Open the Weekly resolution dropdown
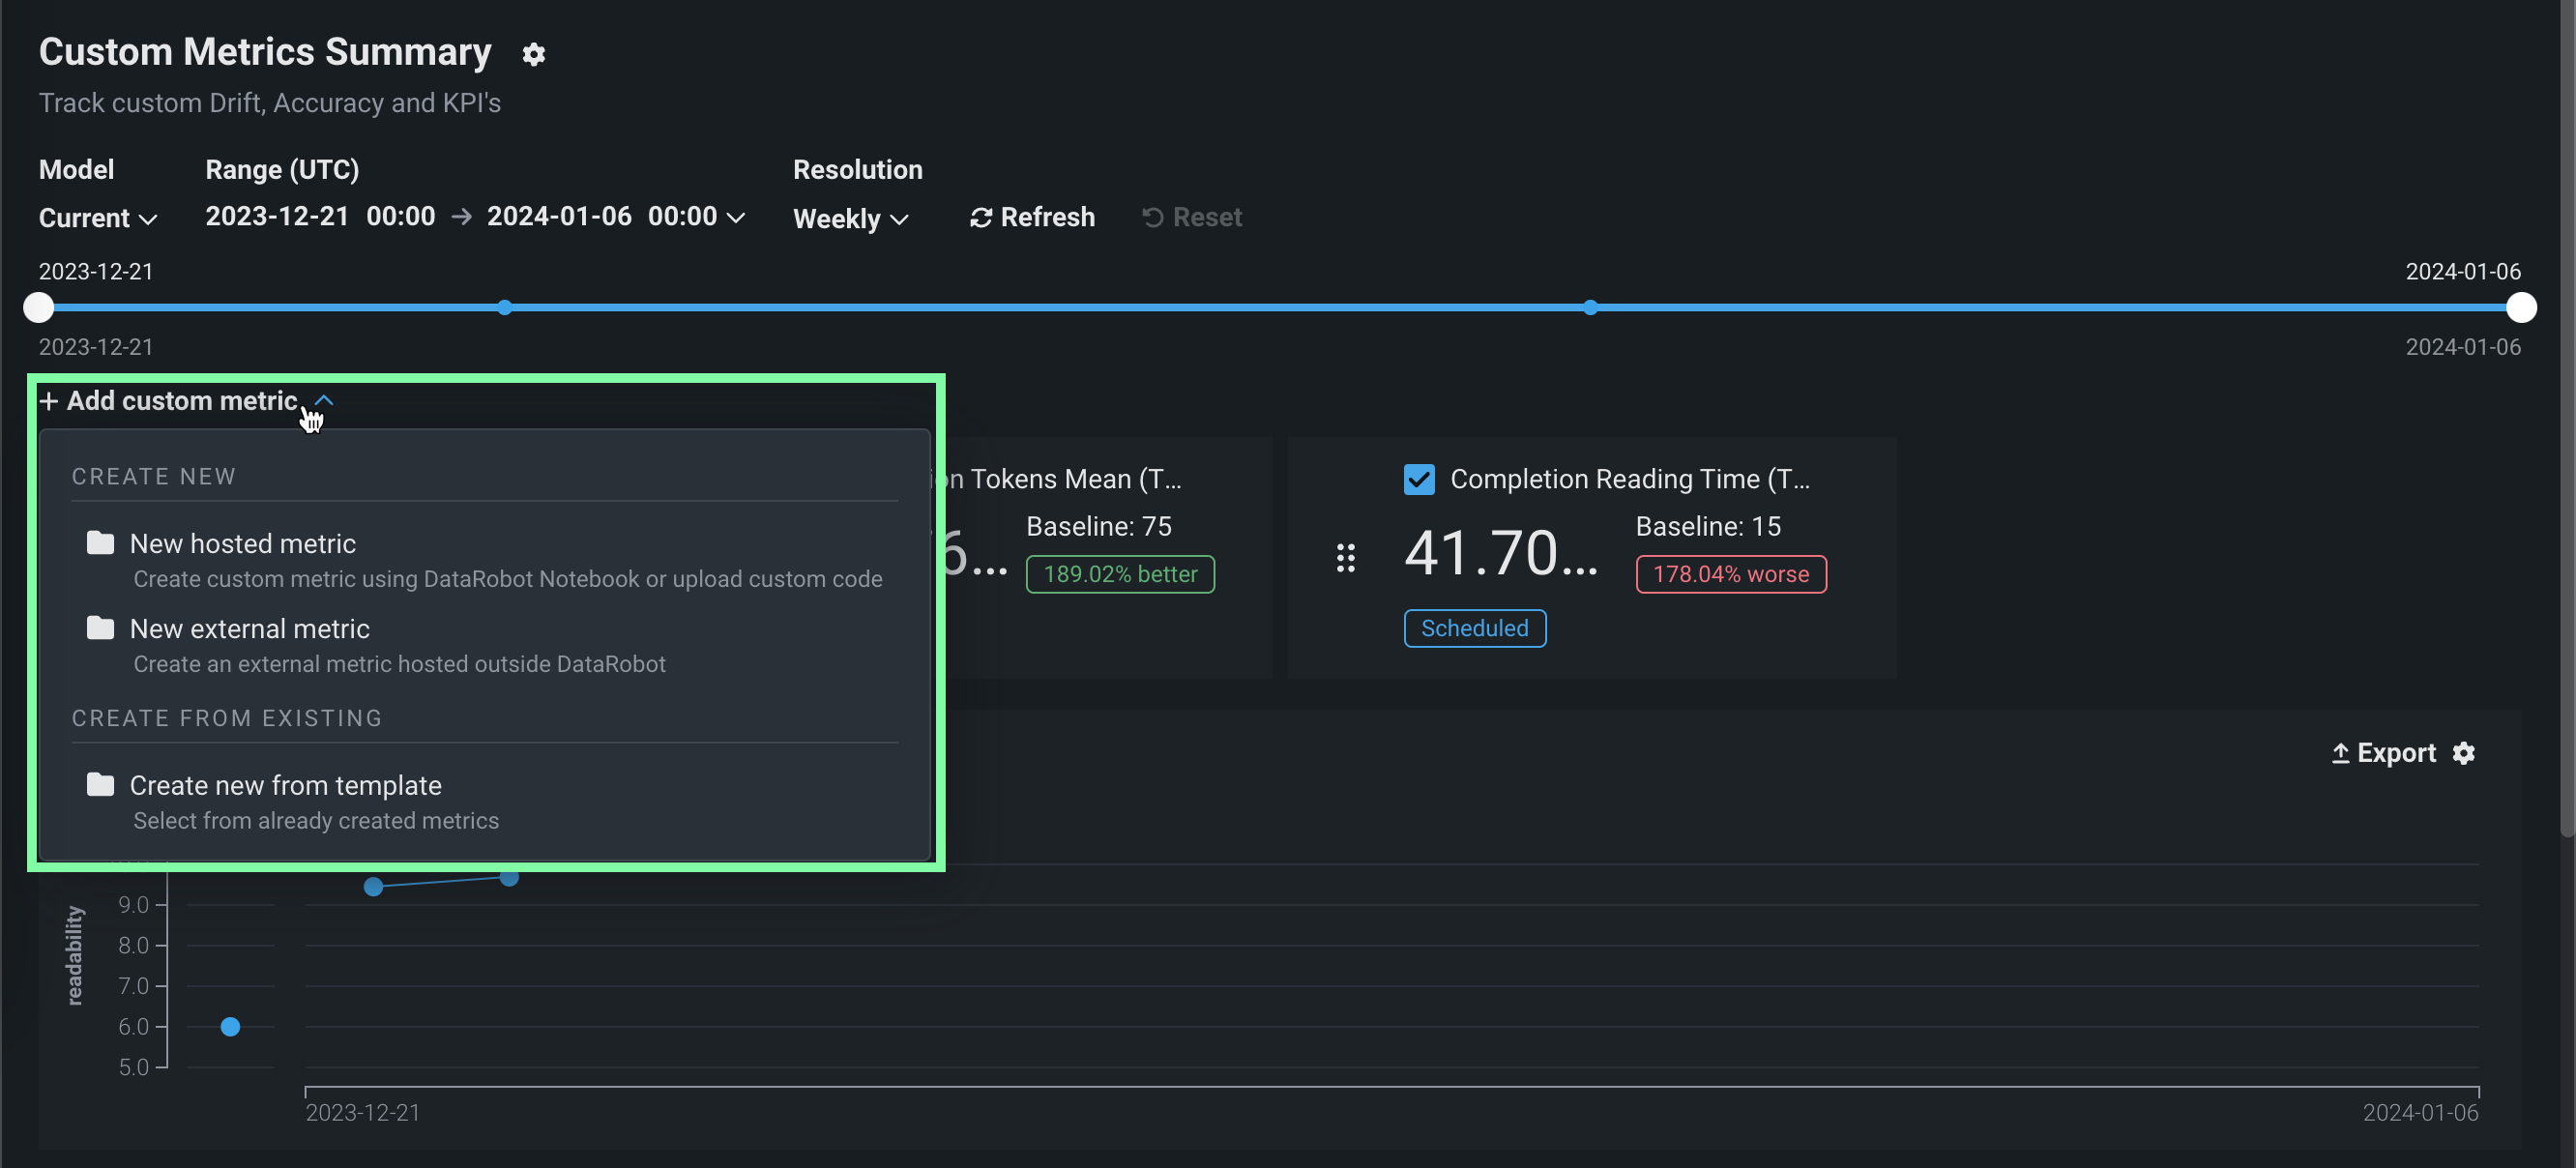 850,219
